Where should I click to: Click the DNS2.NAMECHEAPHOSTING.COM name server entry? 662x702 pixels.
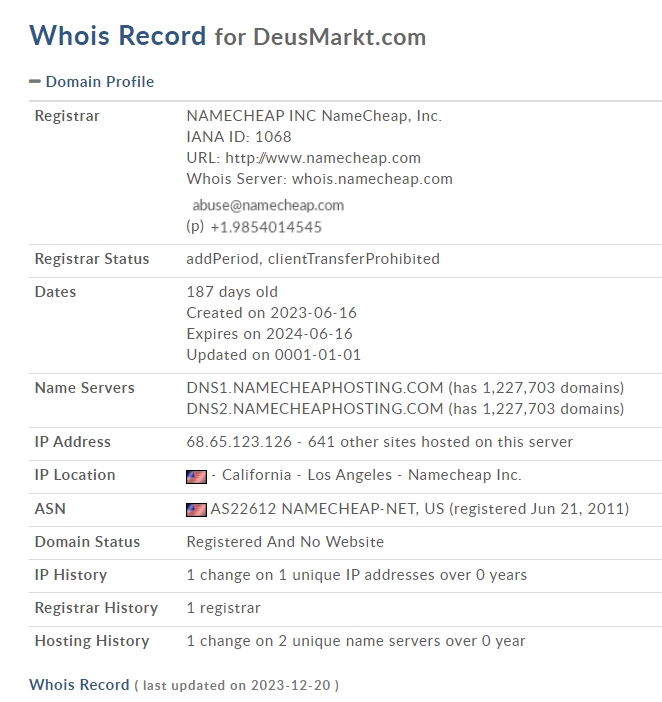(405, 409)
